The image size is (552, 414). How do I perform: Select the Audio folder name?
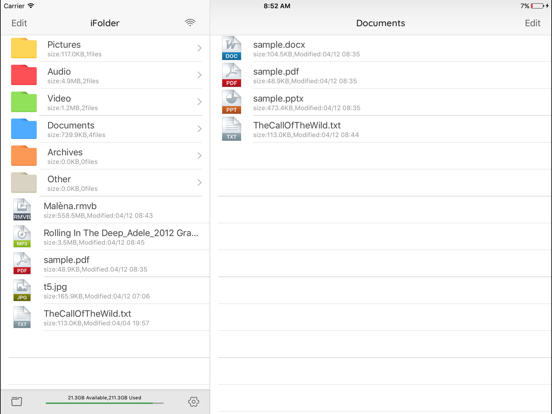(59, 71)
